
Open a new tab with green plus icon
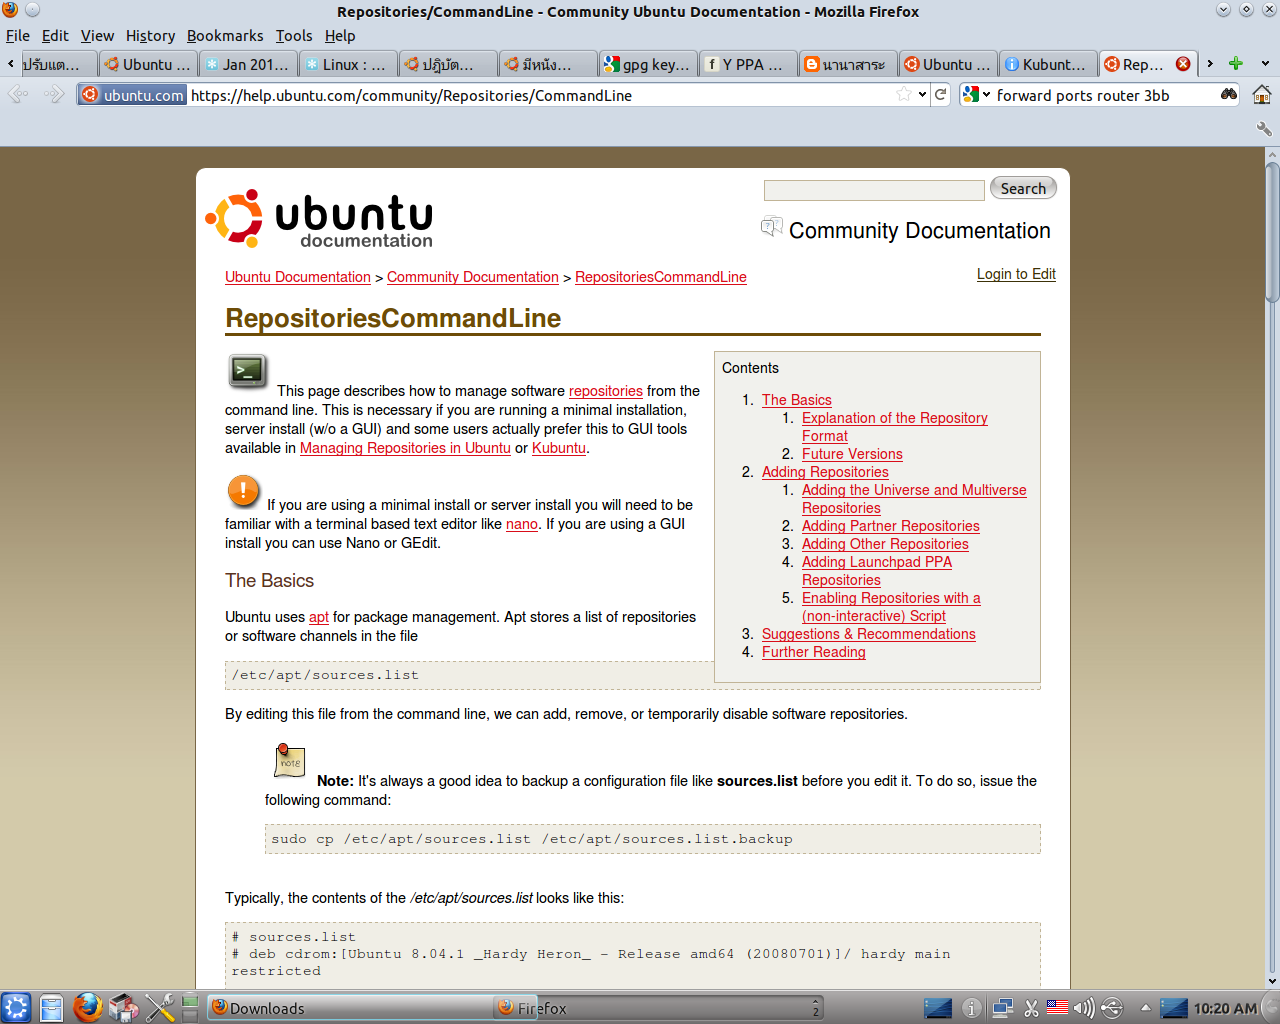(1236, 63)
